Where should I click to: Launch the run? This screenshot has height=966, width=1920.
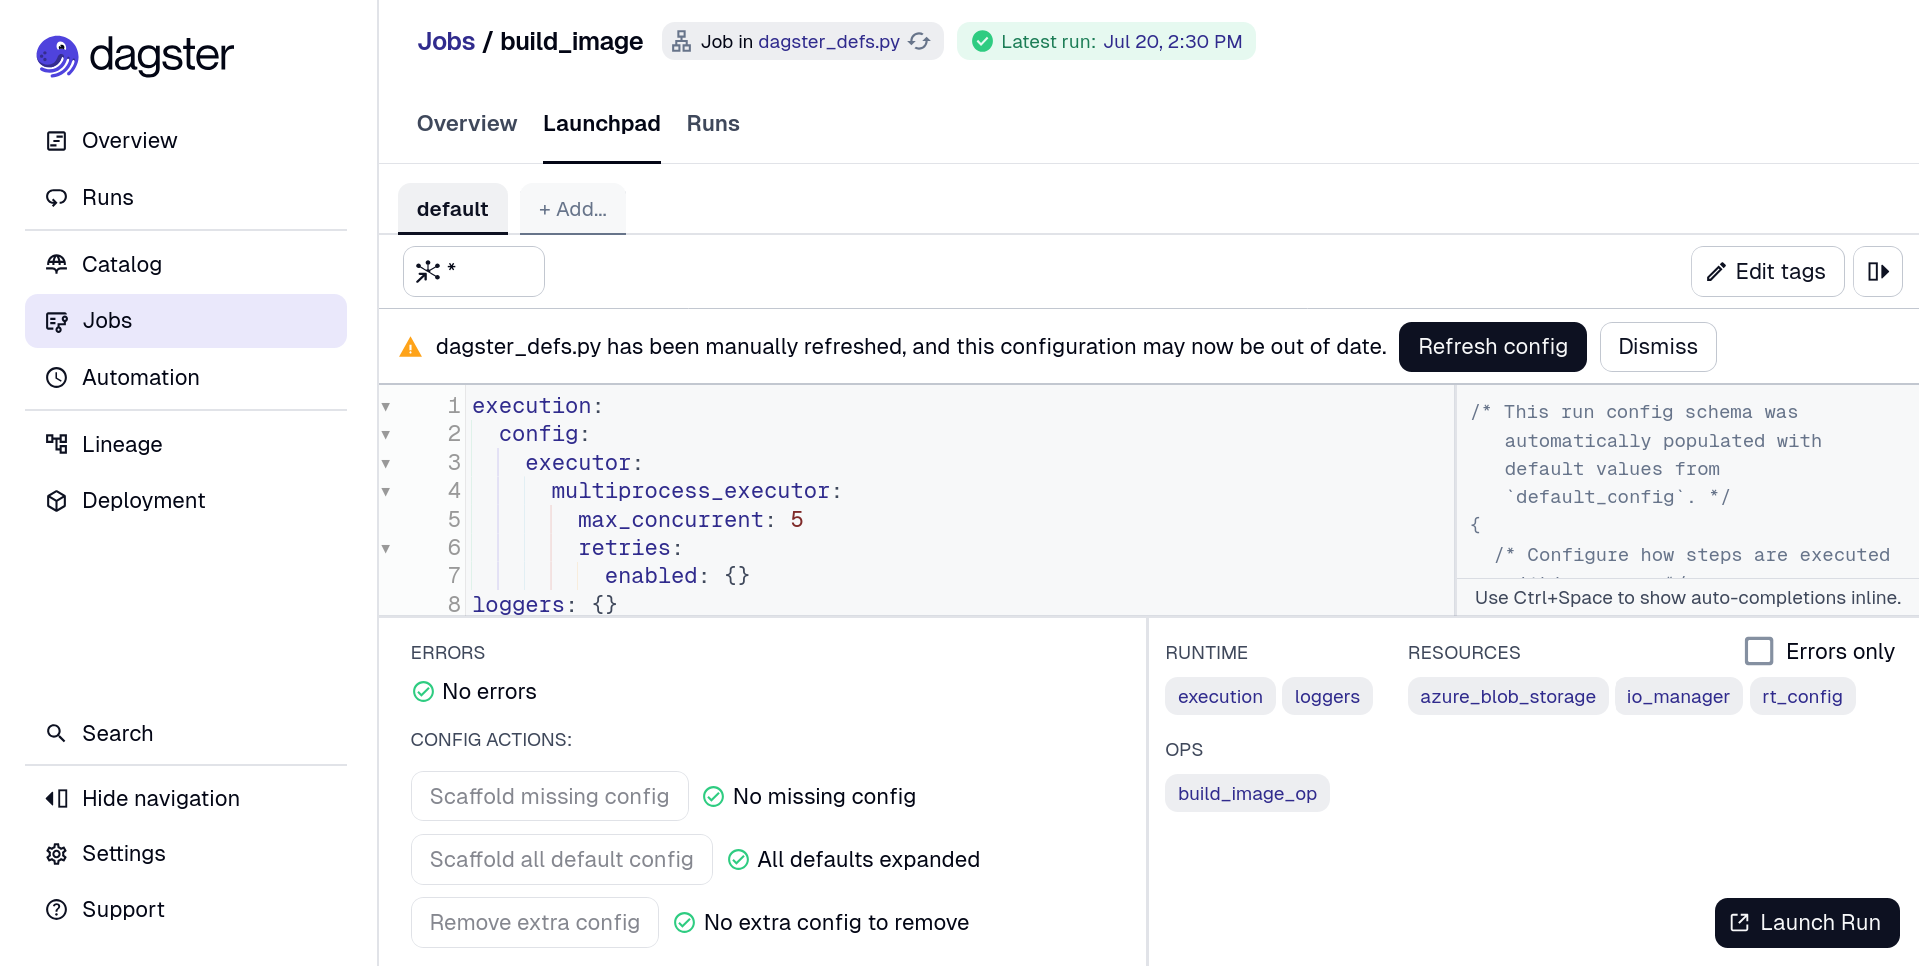pyautogui.click(x=1807, y=923)
